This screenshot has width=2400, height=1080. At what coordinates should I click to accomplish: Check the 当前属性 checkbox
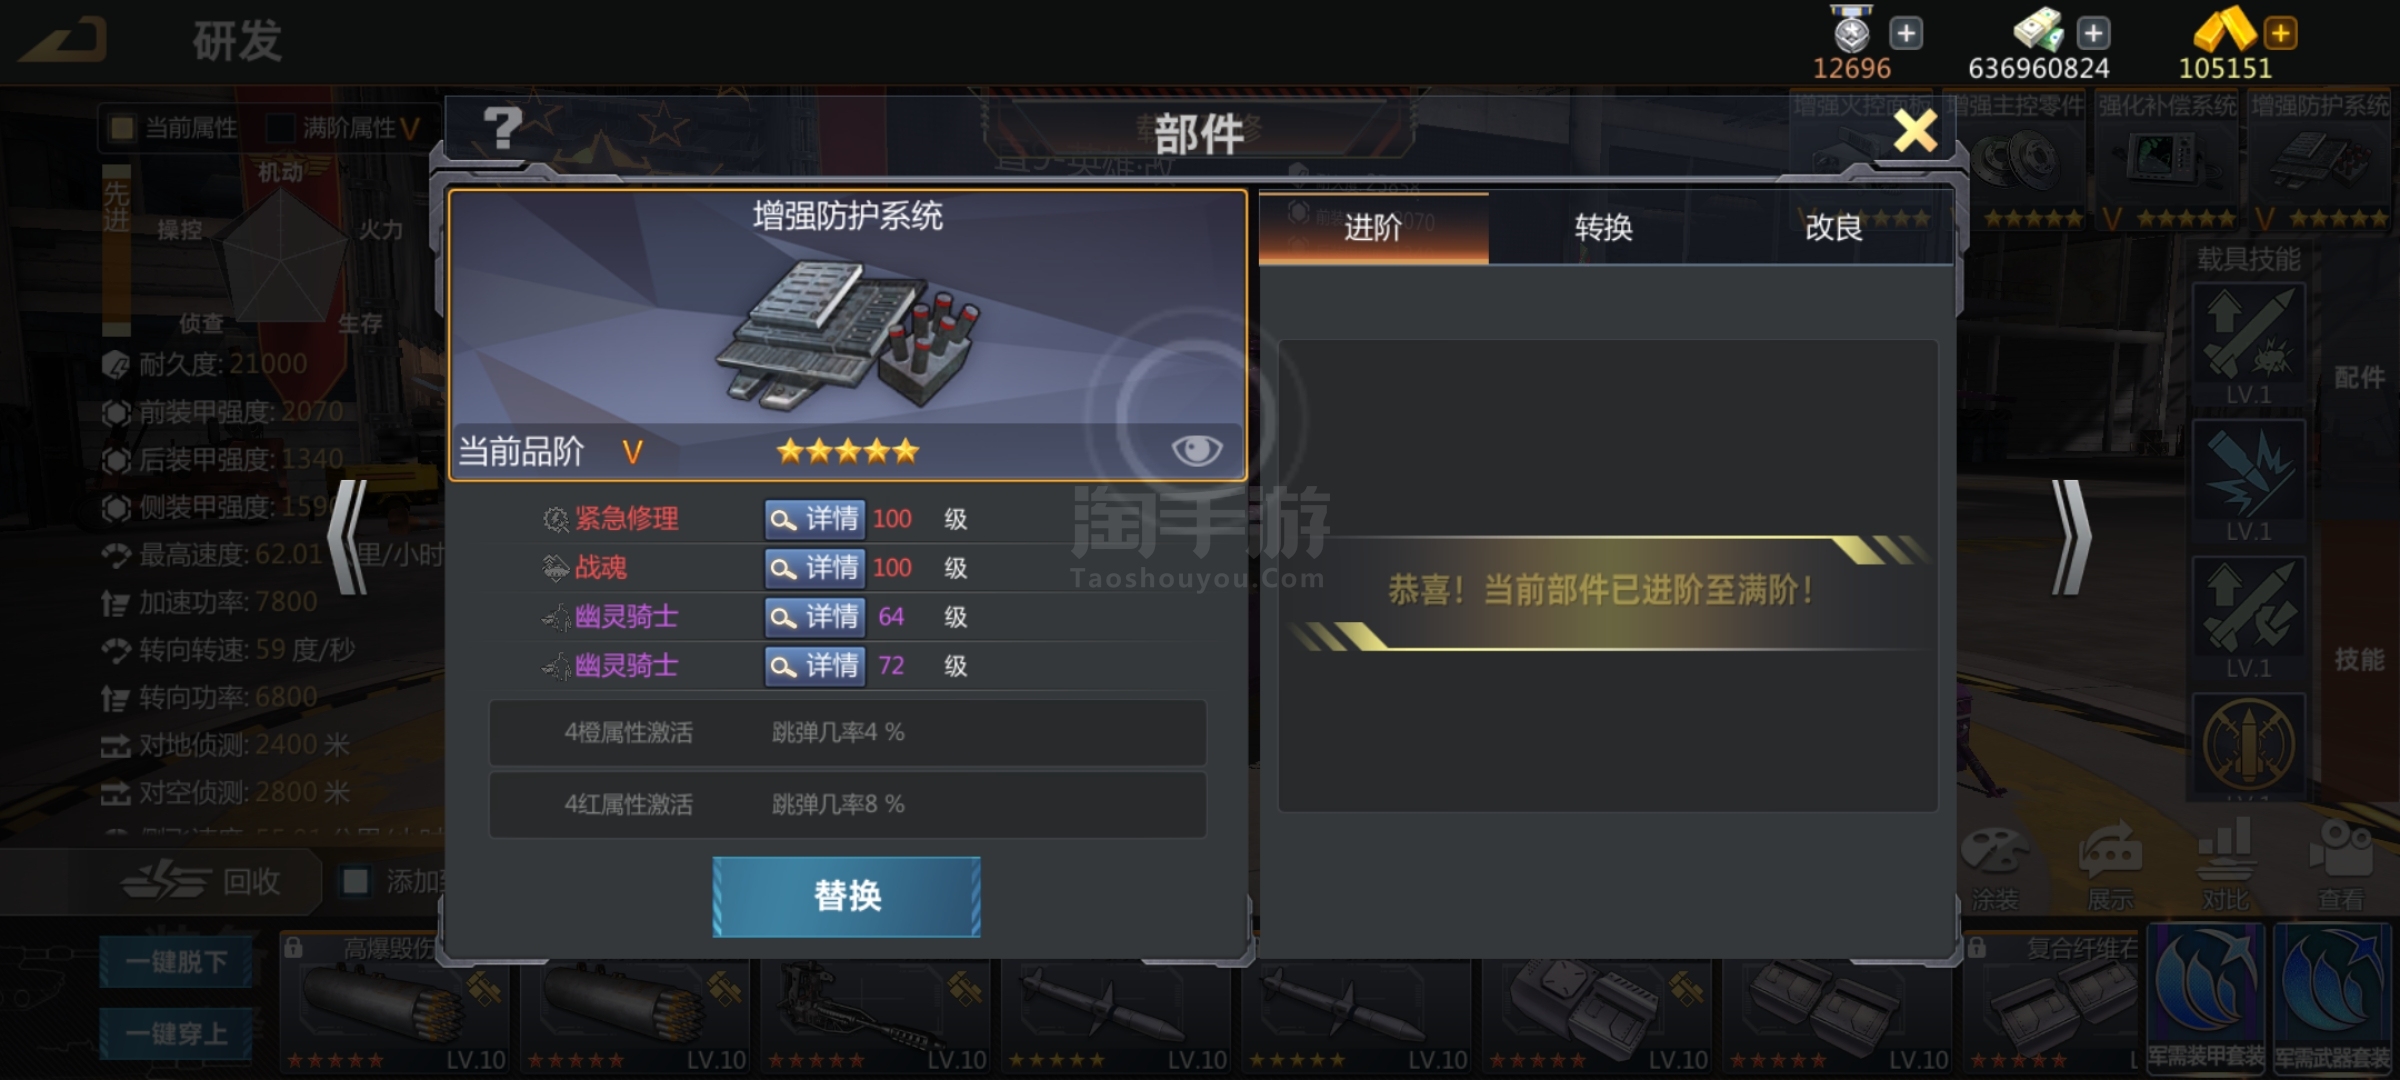pos(122,128)
